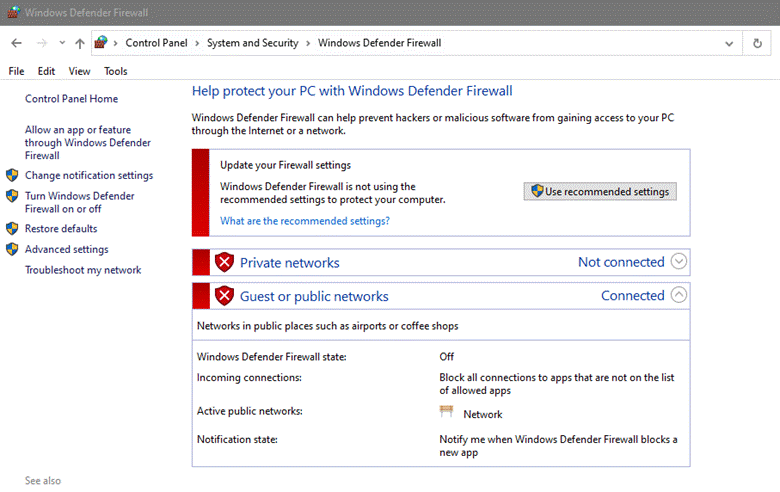Click the See also label
The height and width of the screenshot is (492, 780).
(43, 481)
